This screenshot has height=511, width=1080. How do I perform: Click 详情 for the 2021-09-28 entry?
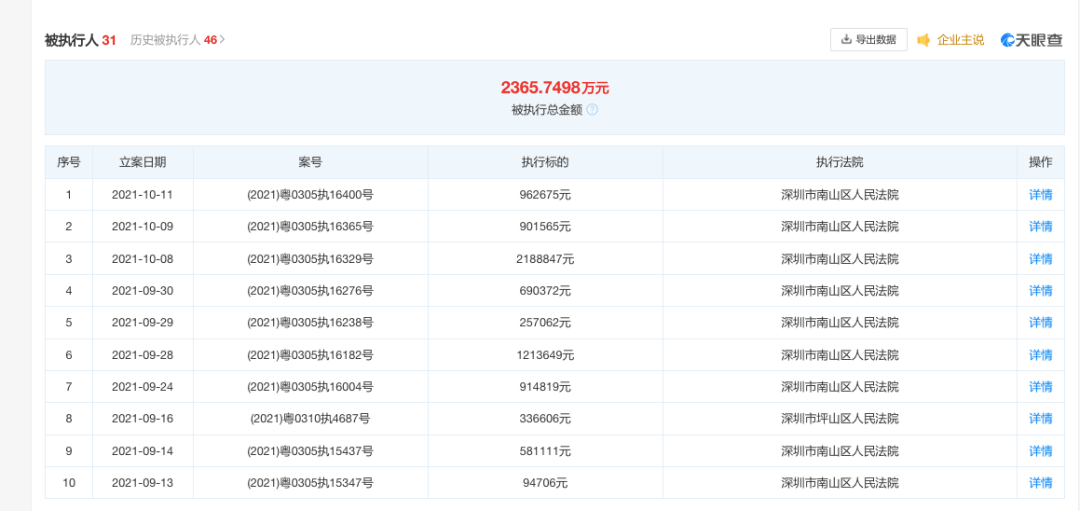click(1040, 355)
